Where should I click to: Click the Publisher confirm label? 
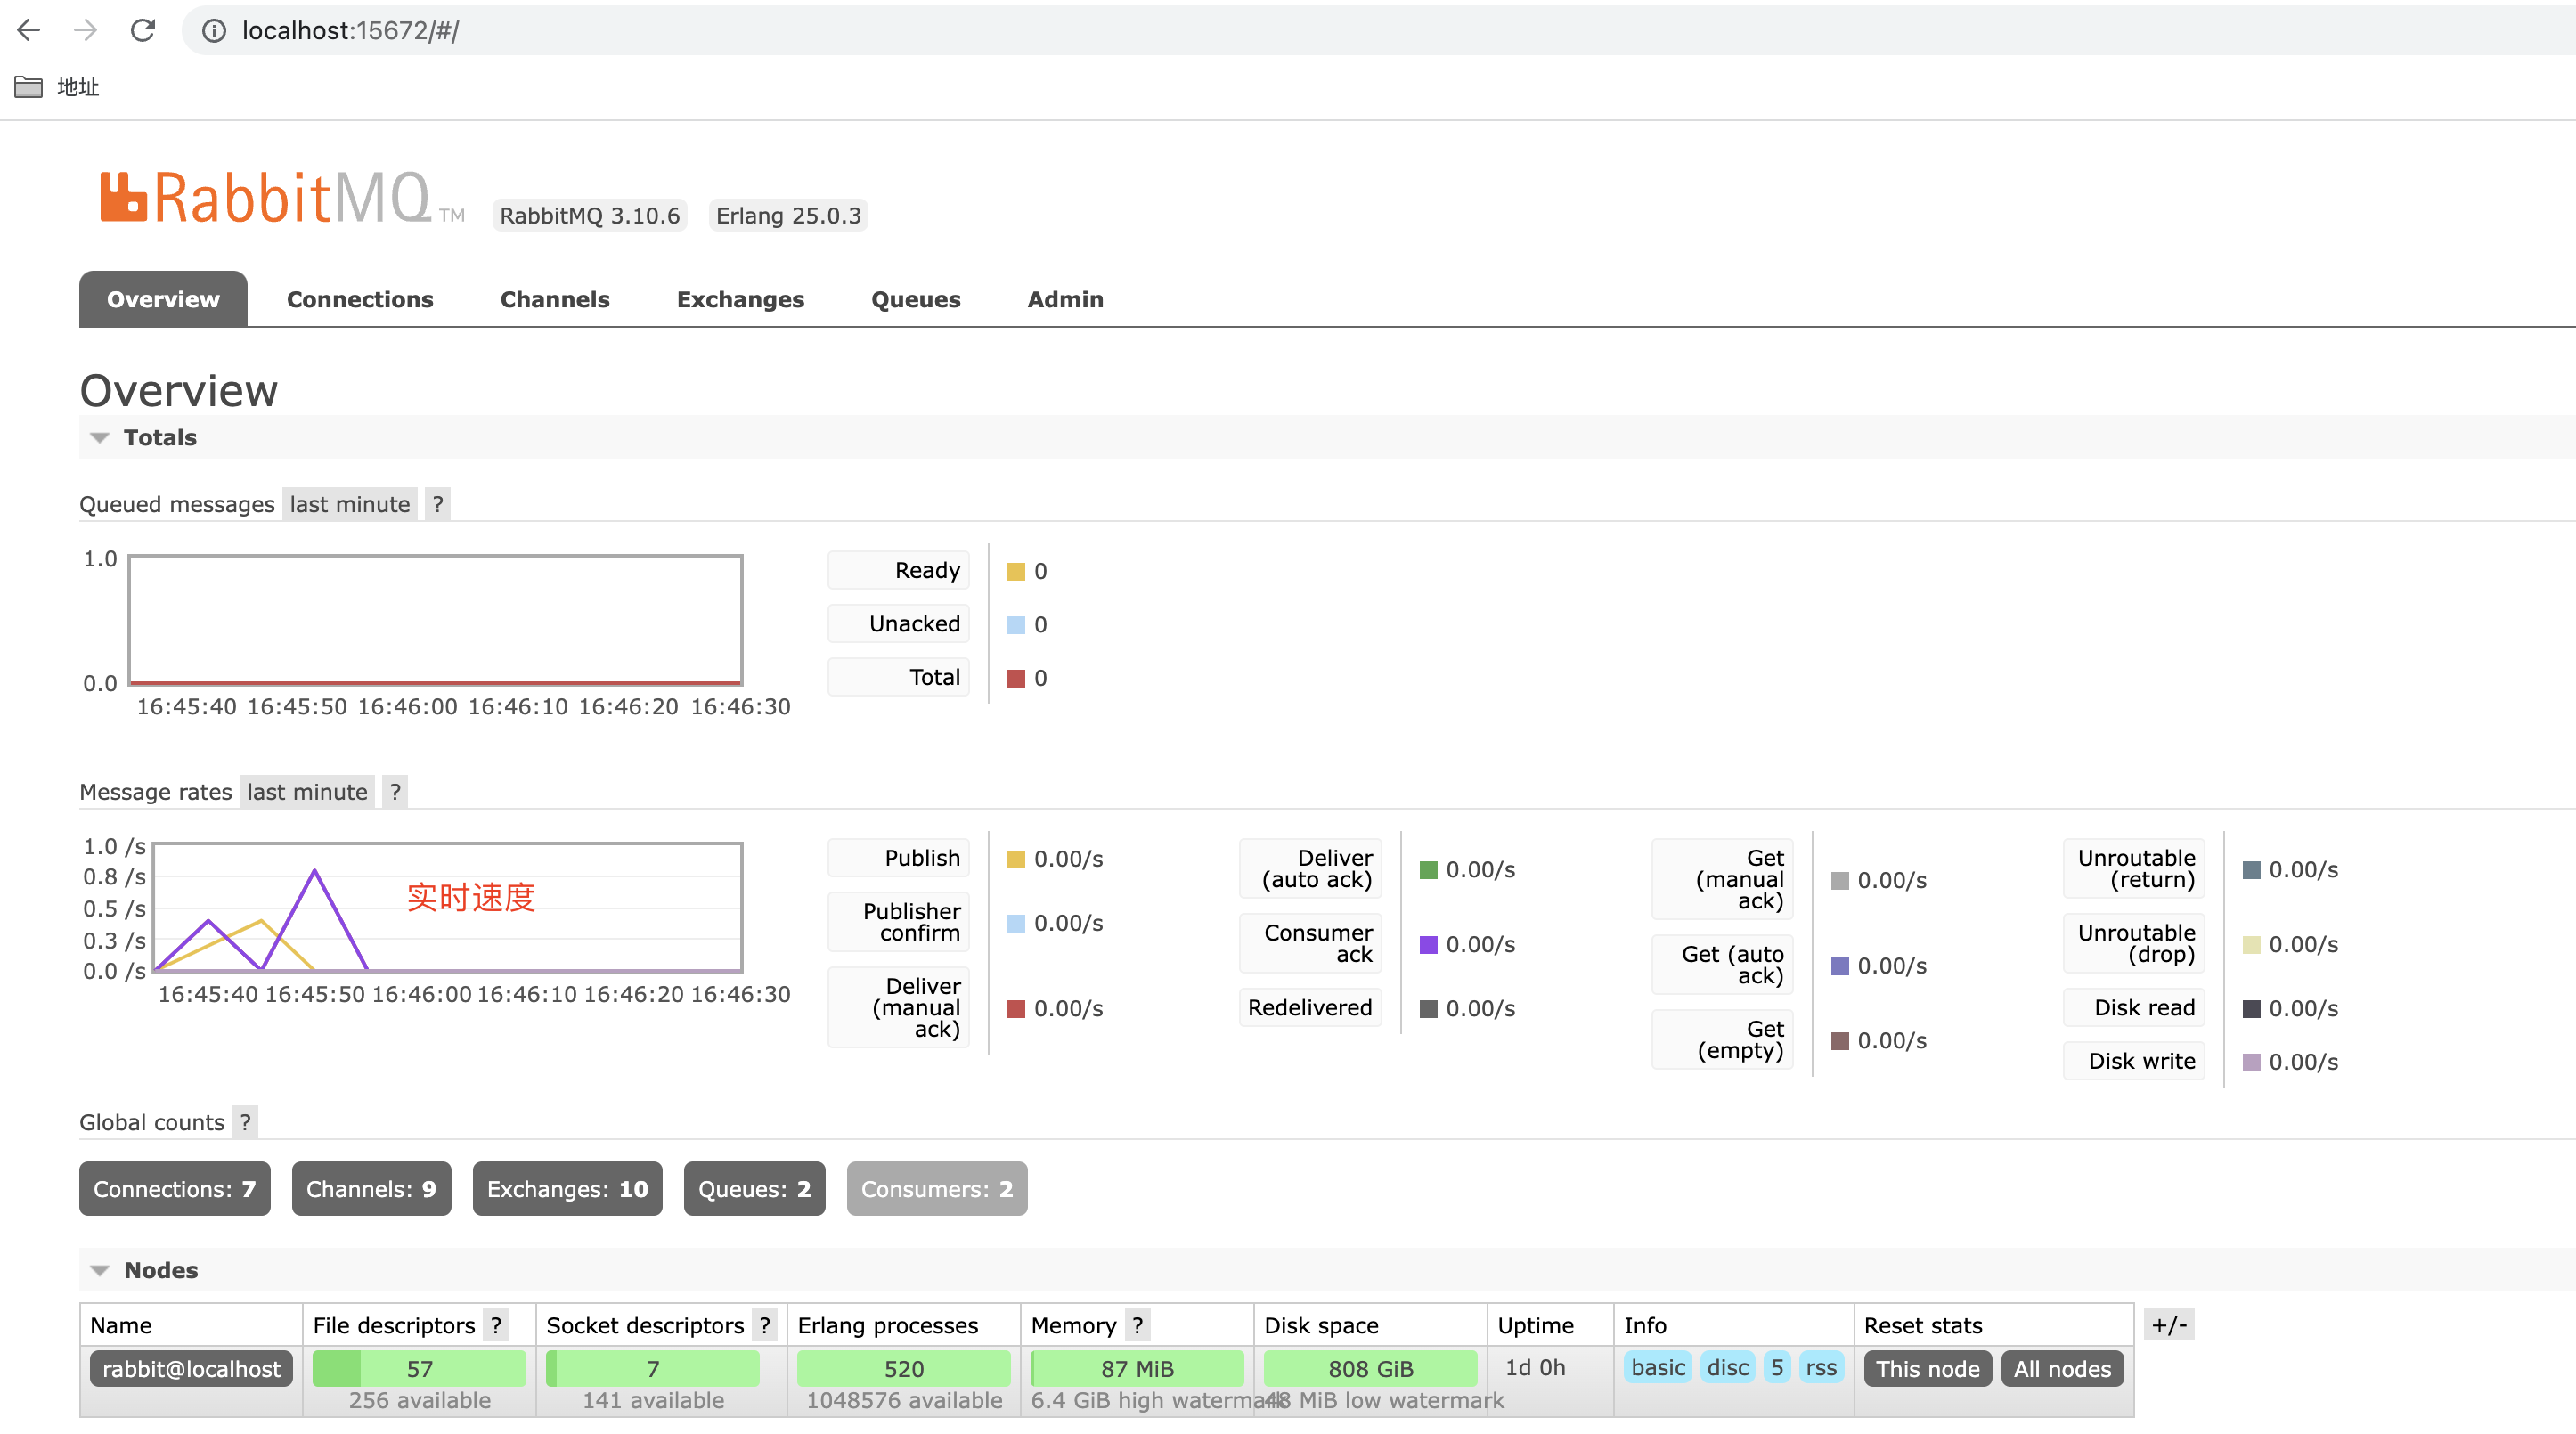point(899,922)
